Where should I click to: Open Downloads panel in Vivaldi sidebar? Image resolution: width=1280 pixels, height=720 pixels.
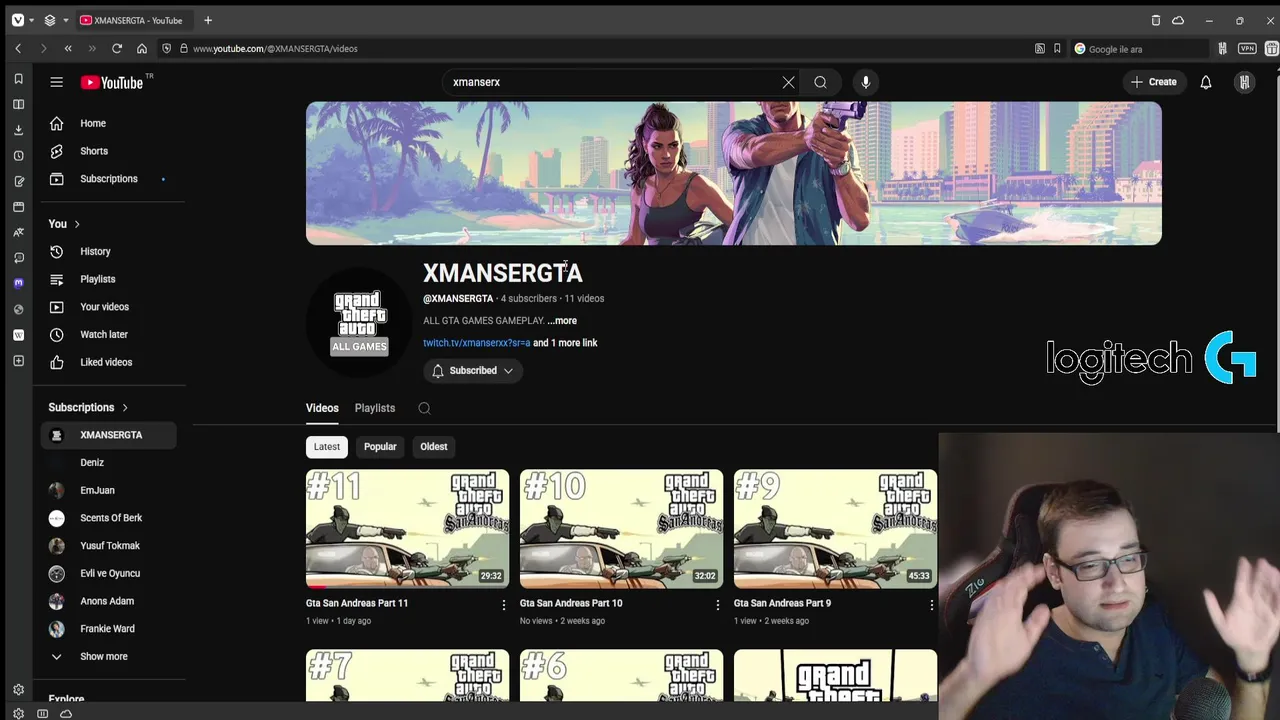[x=18, y=130]
